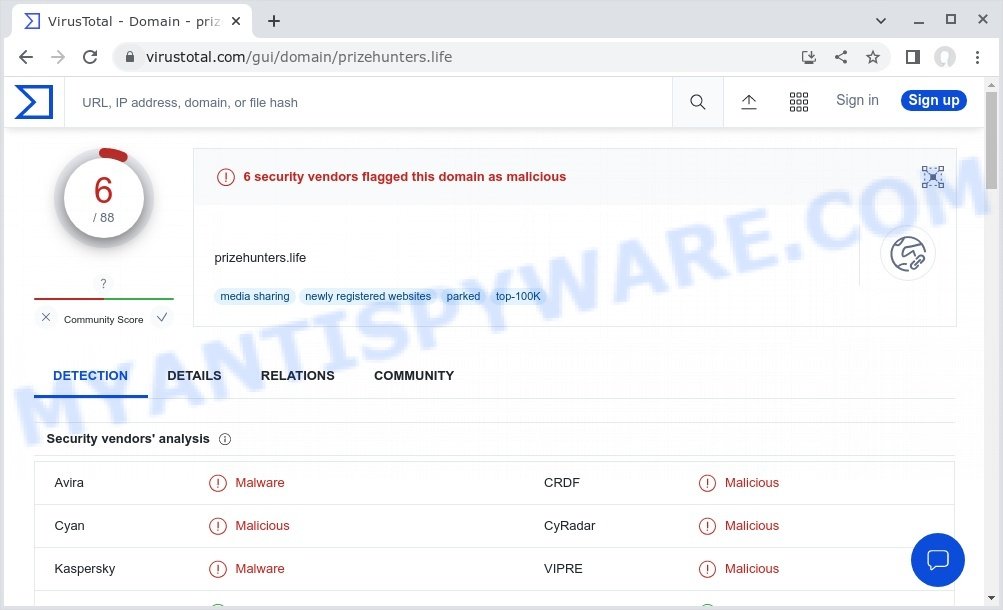Go back to the previous page
1003x610 pixels.
click(x=26, y=57)
